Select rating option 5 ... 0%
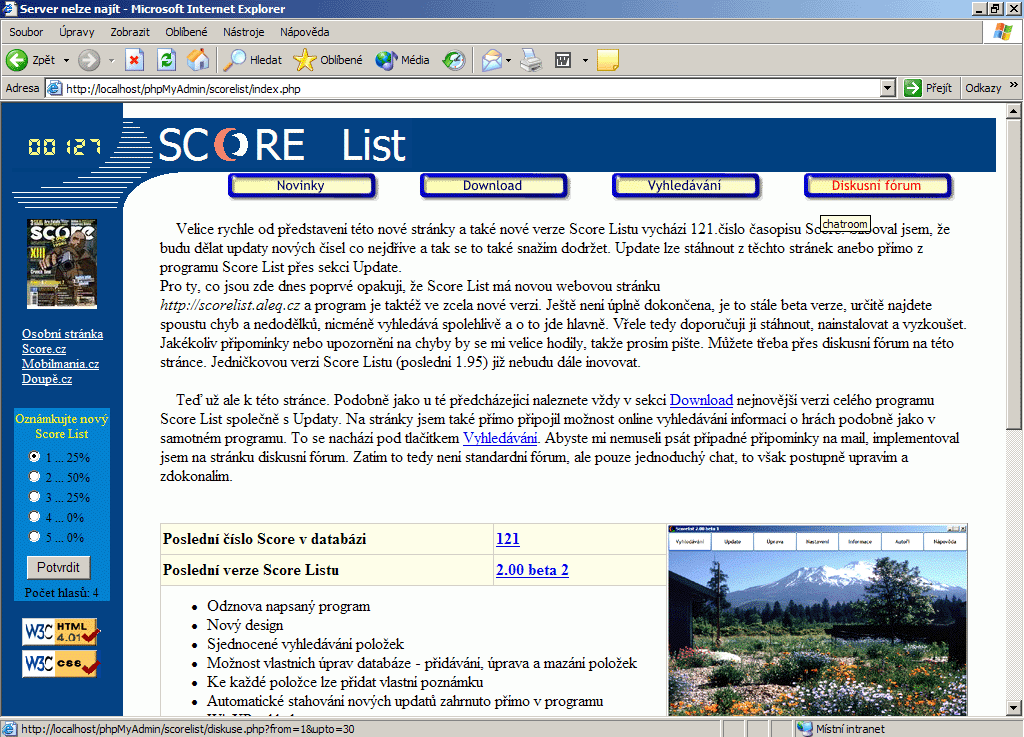1024x737 pixels. (35, 537)
